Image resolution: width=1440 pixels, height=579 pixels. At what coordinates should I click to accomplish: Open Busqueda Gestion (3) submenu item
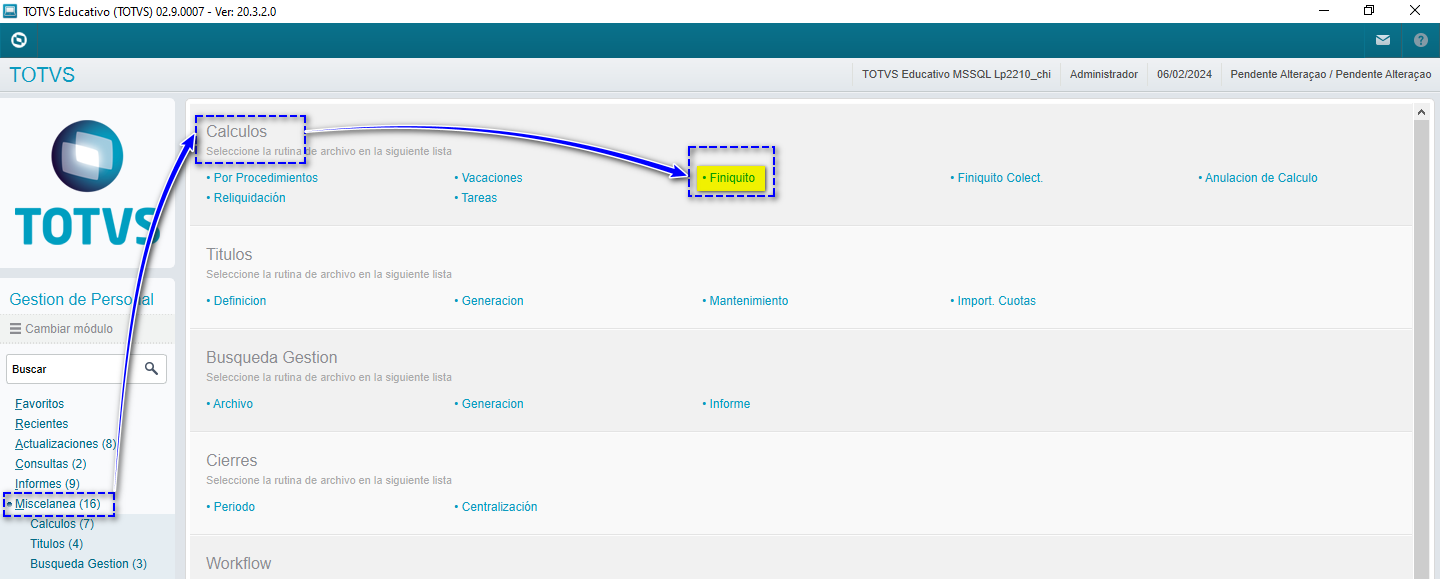[88, 564]
